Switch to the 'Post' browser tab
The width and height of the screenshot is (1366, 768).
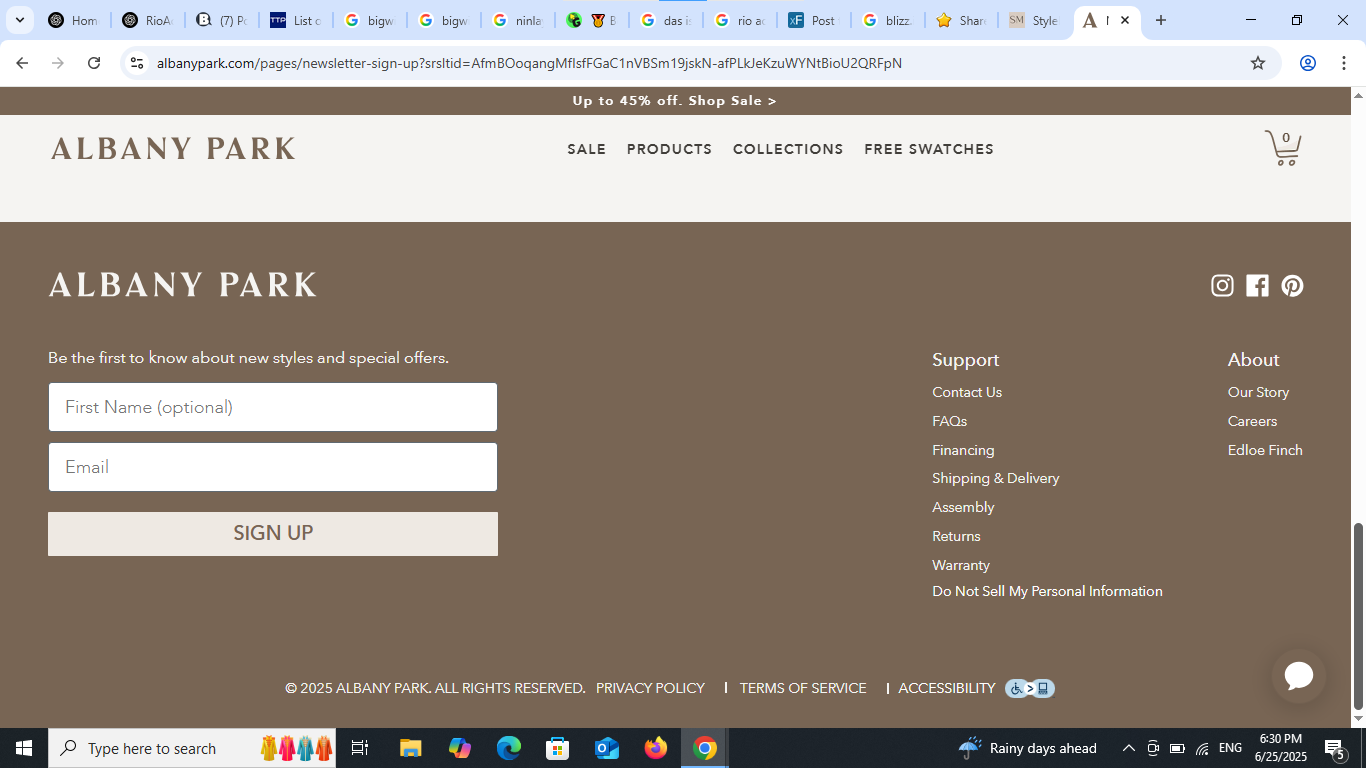tap(813, 20)
